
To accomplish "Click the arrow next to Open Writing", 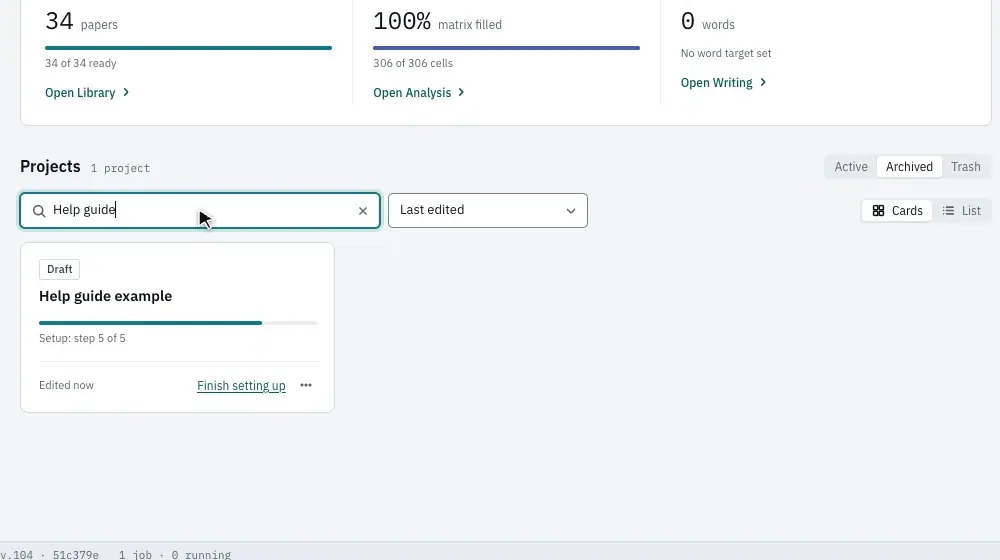I will pos(763,82).
